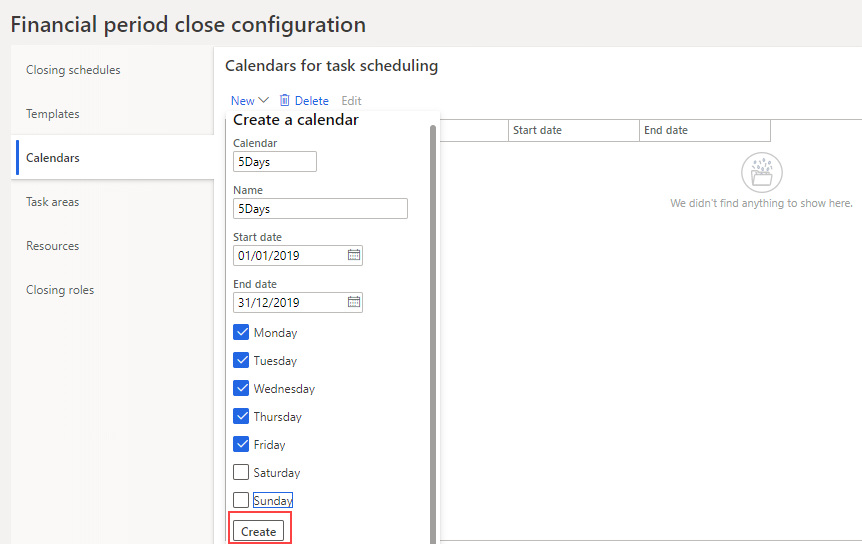Uncheck the Thursday checkbox
This screenshot has height=544, width=862.
pyautogui.click(x=241, y=417)
